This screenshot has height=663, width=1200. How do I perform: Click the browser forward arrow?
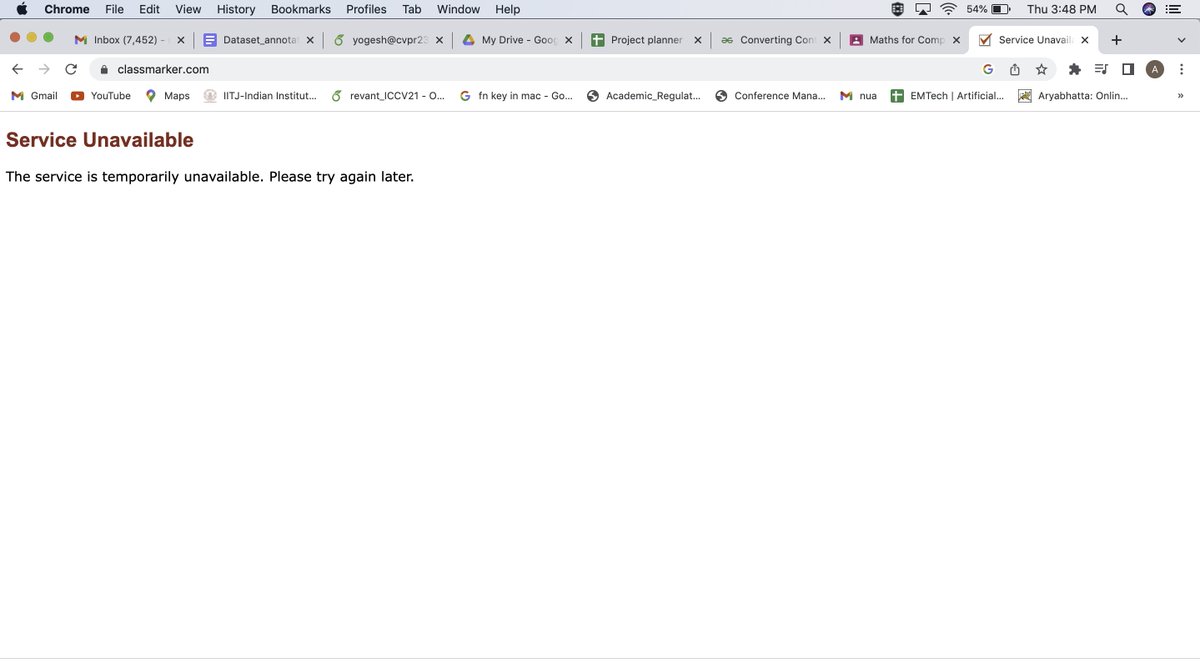click(44, 69)
